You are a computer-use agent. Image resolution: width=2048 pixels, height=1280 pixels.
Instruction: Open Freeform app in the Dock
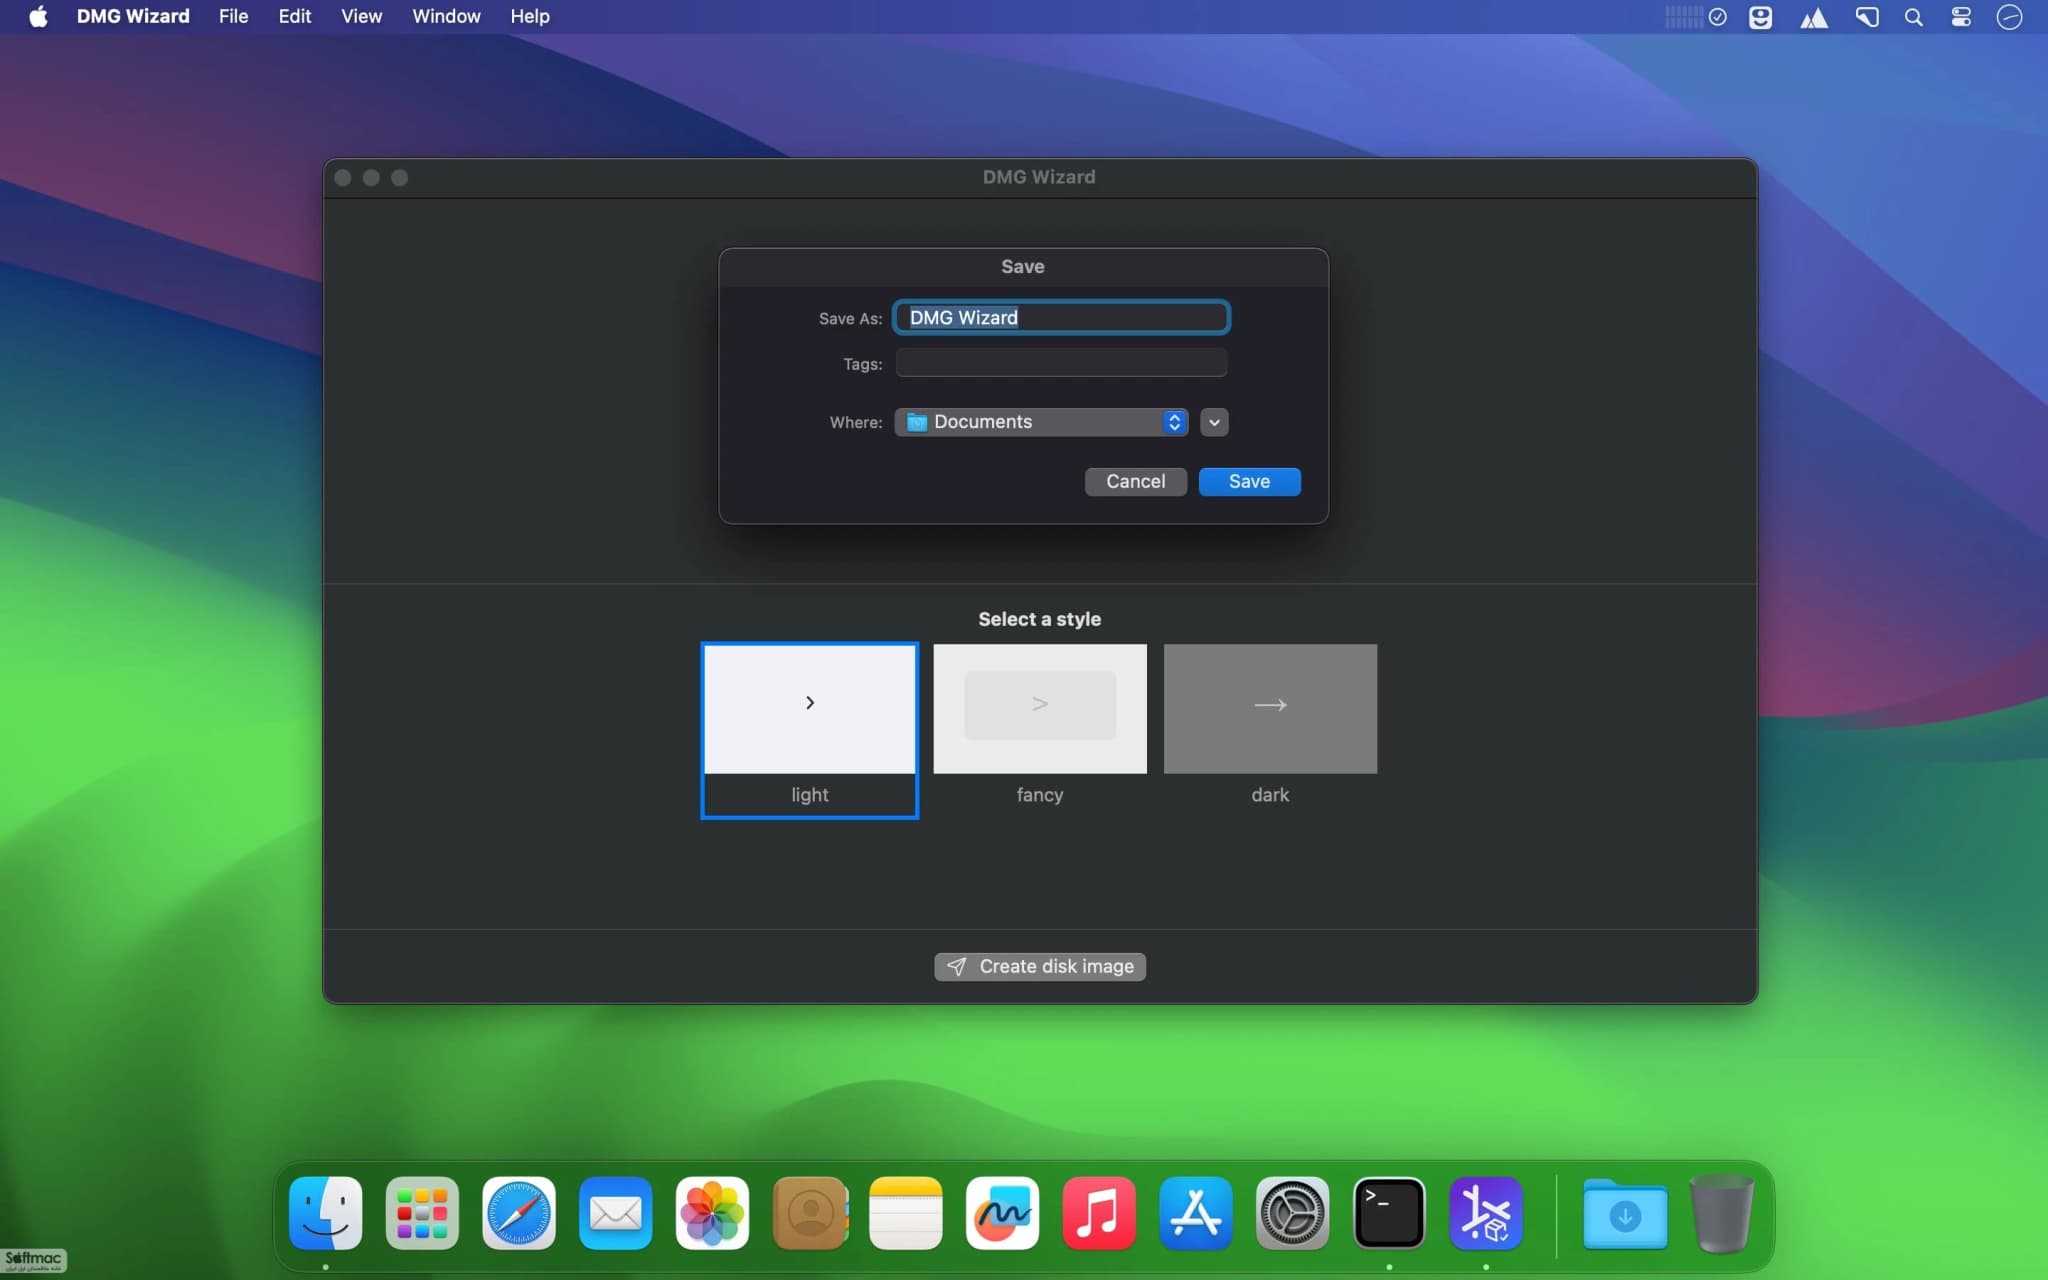[x=1002, y=1213]
